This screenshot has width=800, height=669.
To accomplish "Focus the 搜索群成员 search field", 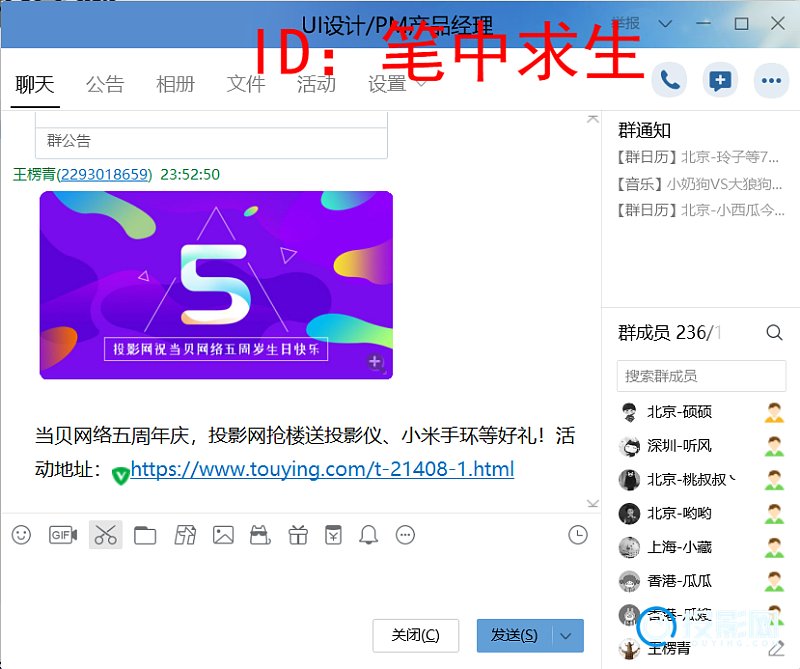I will [701, 376].
